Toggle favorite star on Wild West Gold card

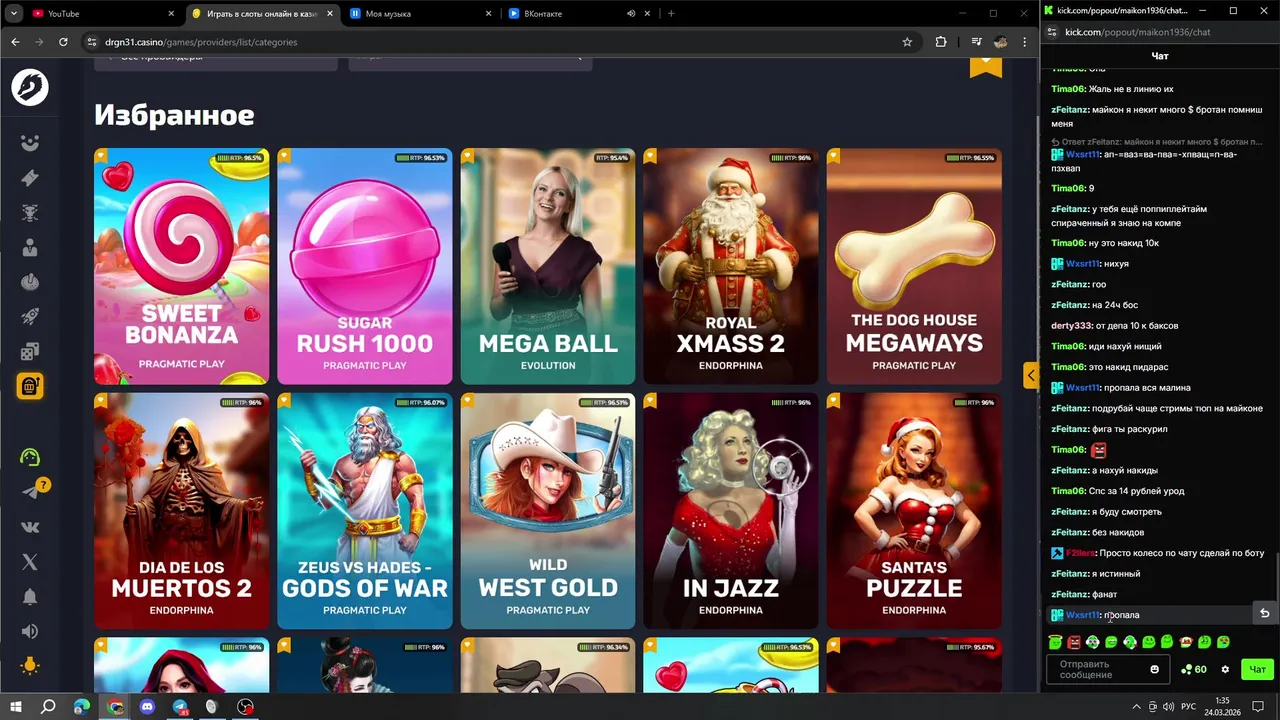point(467,401)
